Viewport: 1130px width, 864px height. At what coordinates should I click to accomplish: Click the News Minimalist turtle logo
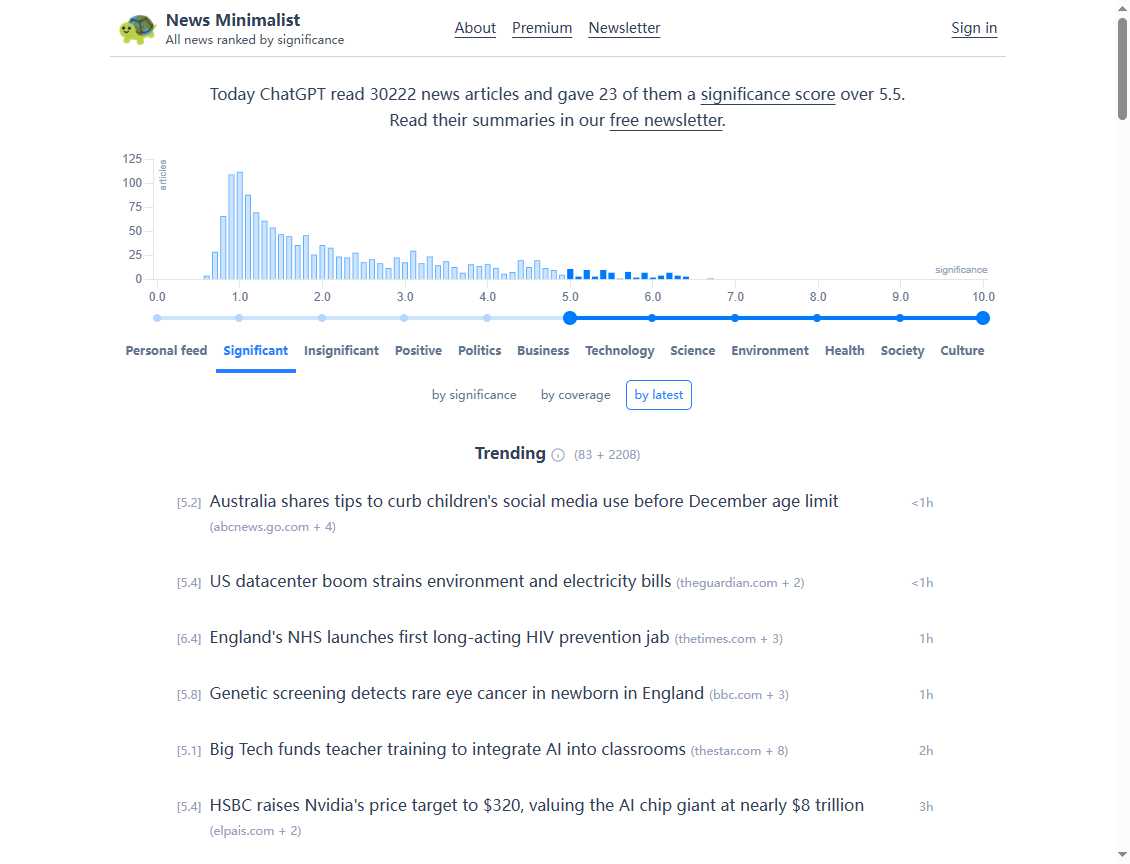[137, 29]
